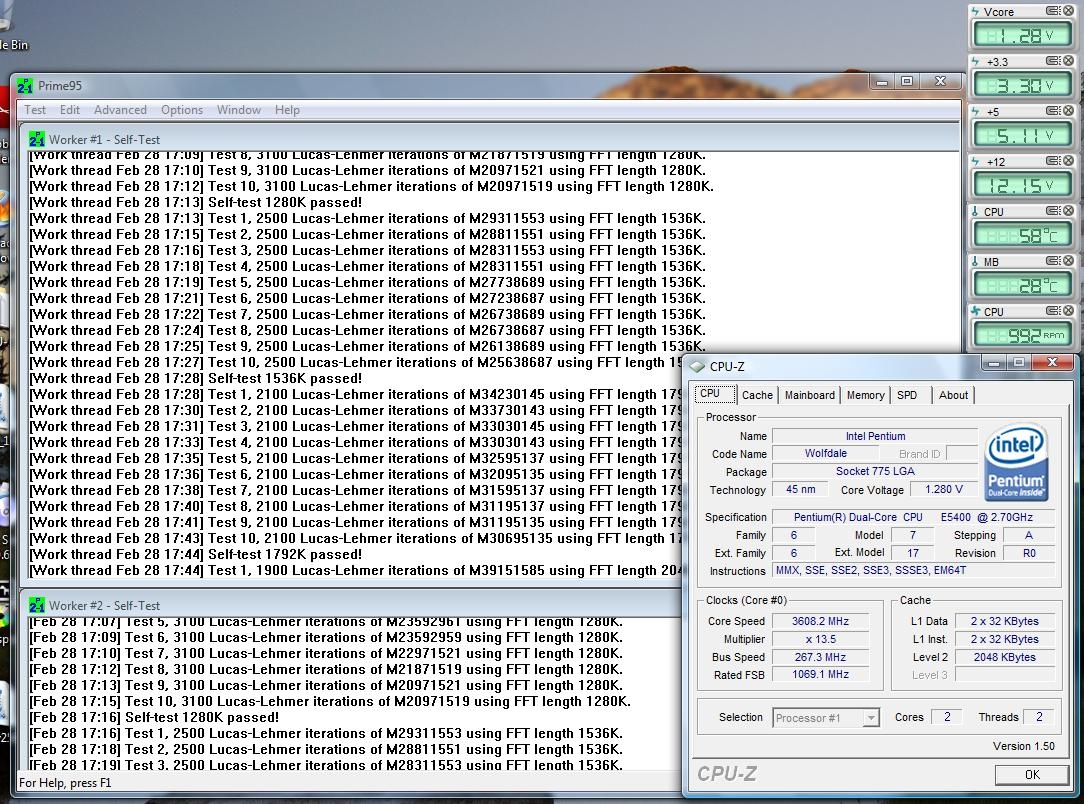The image size is (1084, 804).
Task: Click the clip icon on the +5 gadget
Action: 1053,111
